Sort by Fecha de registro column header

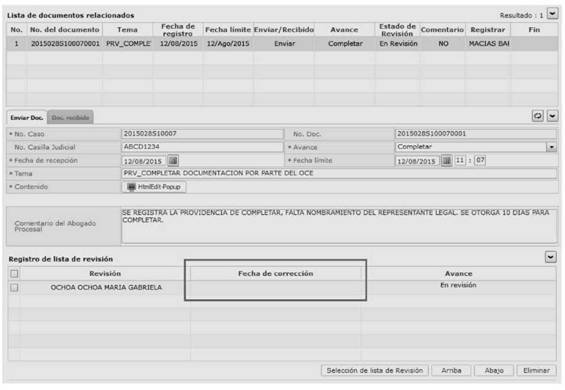tap(178, 30)
